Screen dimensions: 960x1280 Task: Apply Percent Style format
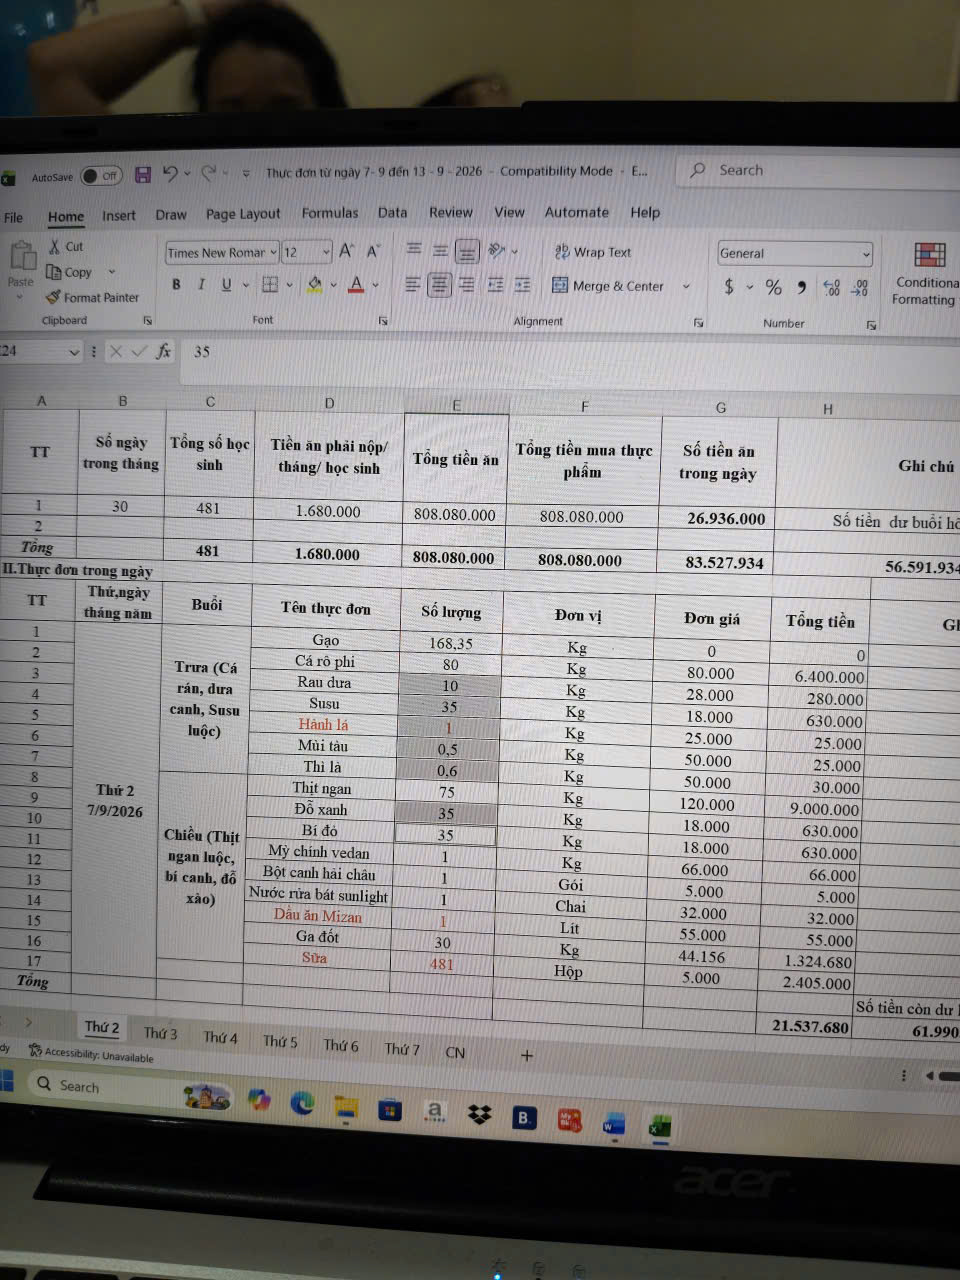point(773,287)
